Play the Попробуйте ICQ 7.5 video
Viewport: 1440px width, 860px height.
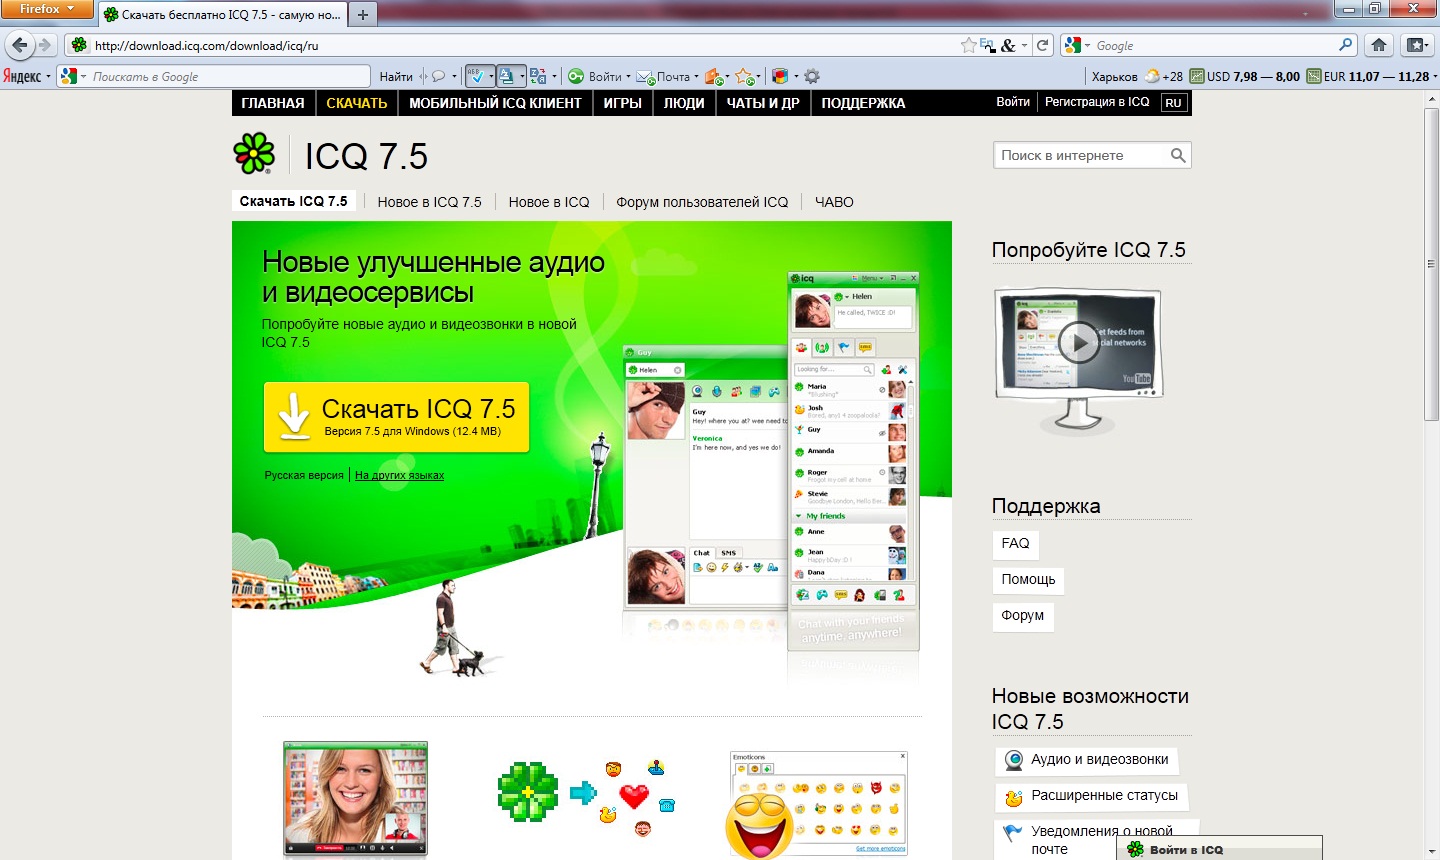[1079, 343]
